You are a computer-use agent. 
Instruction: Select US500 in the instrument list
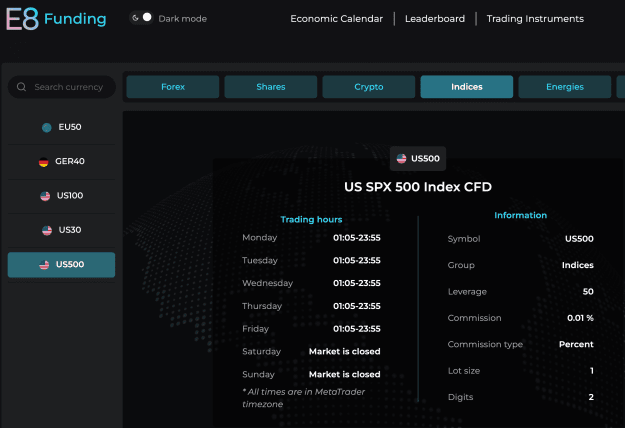pyautogui.click(x=61, y=265)
